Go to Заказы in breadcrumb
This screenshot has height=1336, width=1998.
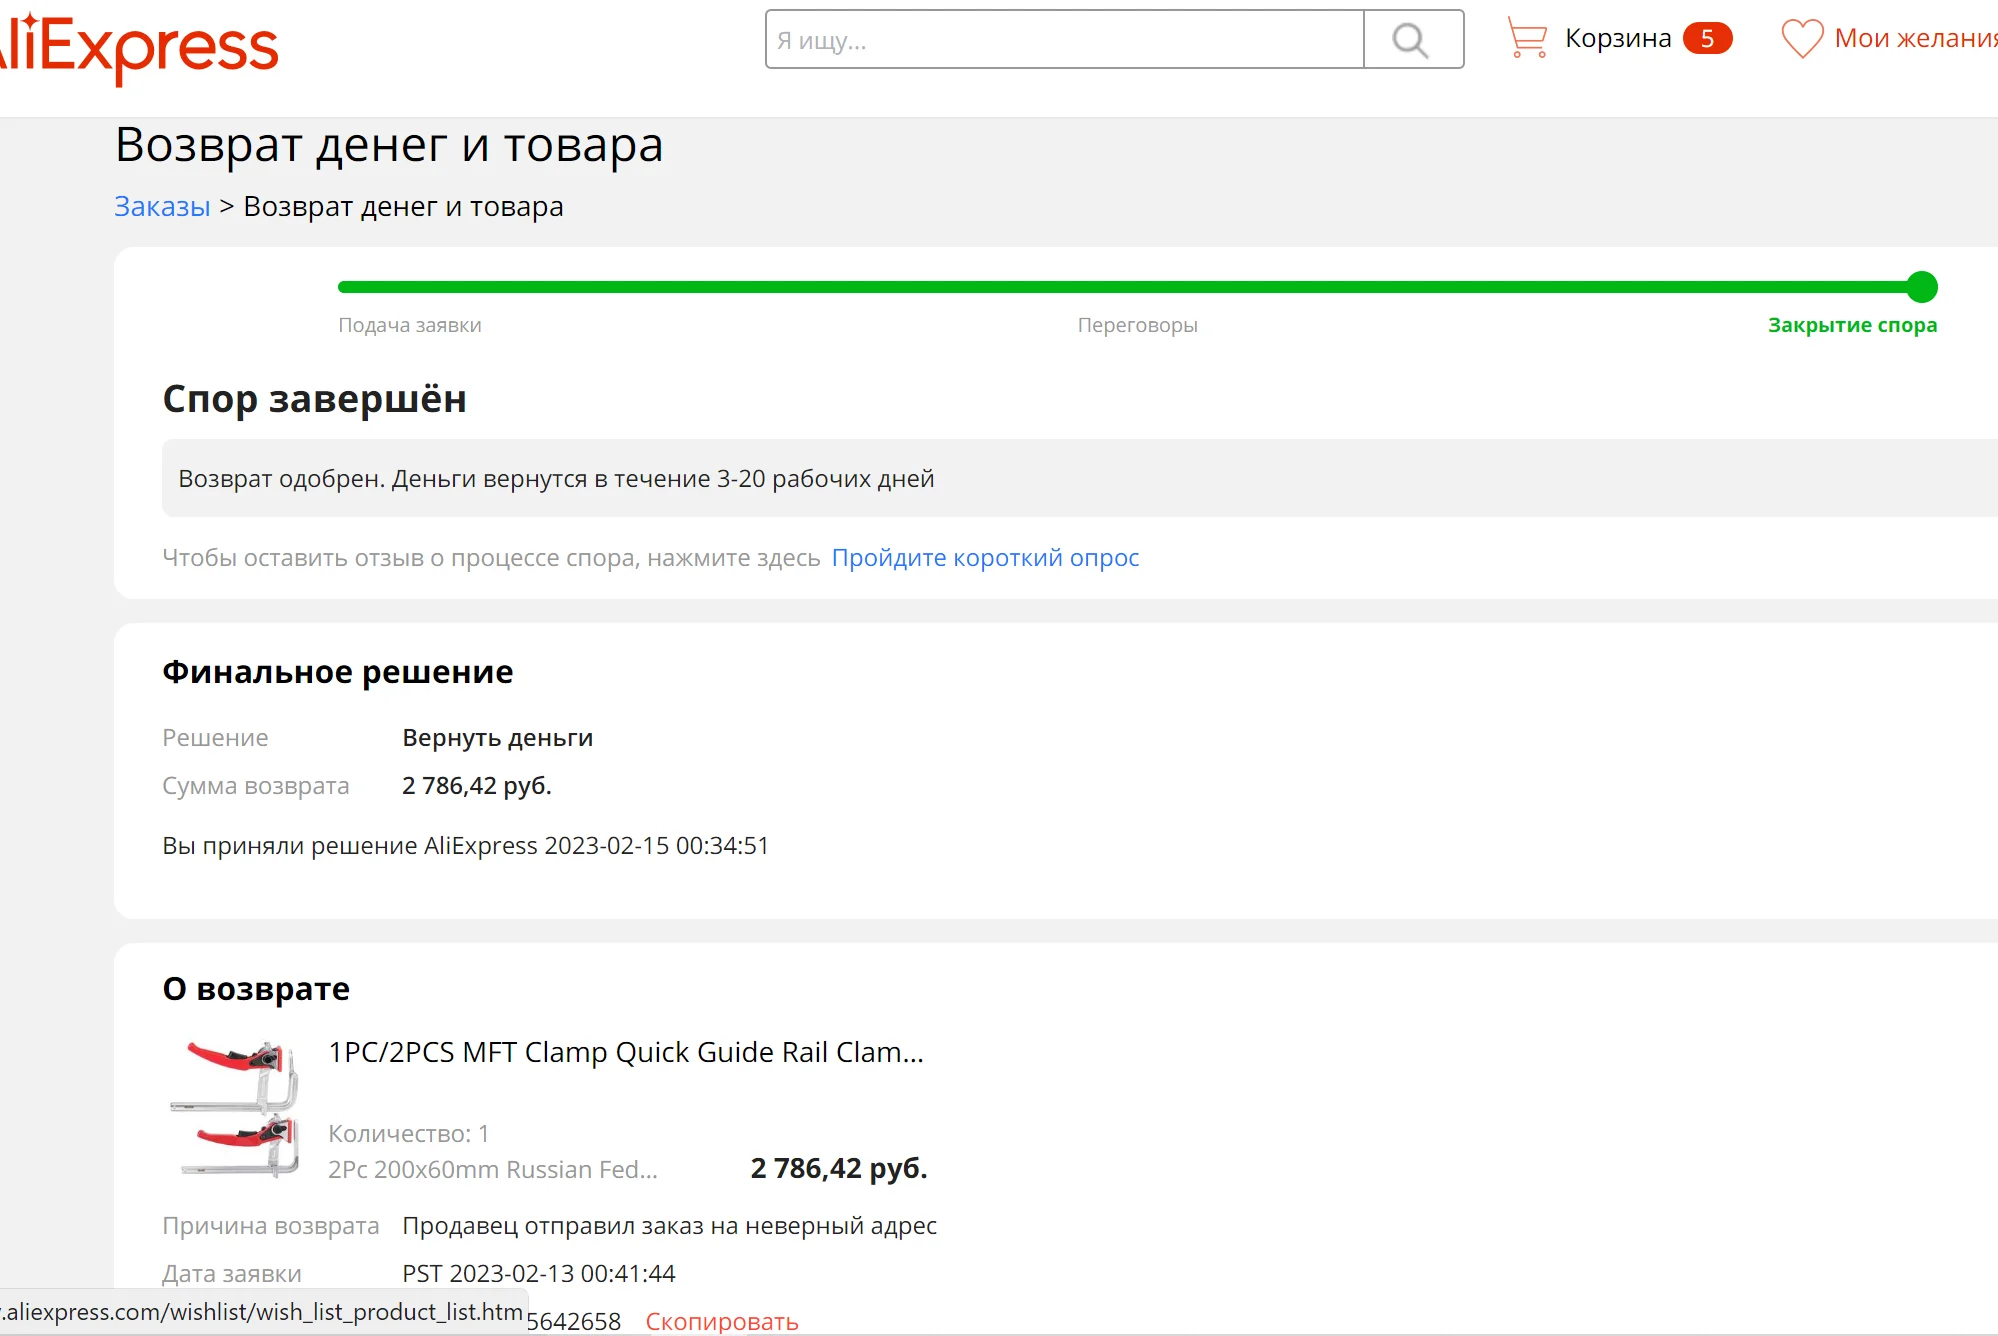tap(162, 206)
